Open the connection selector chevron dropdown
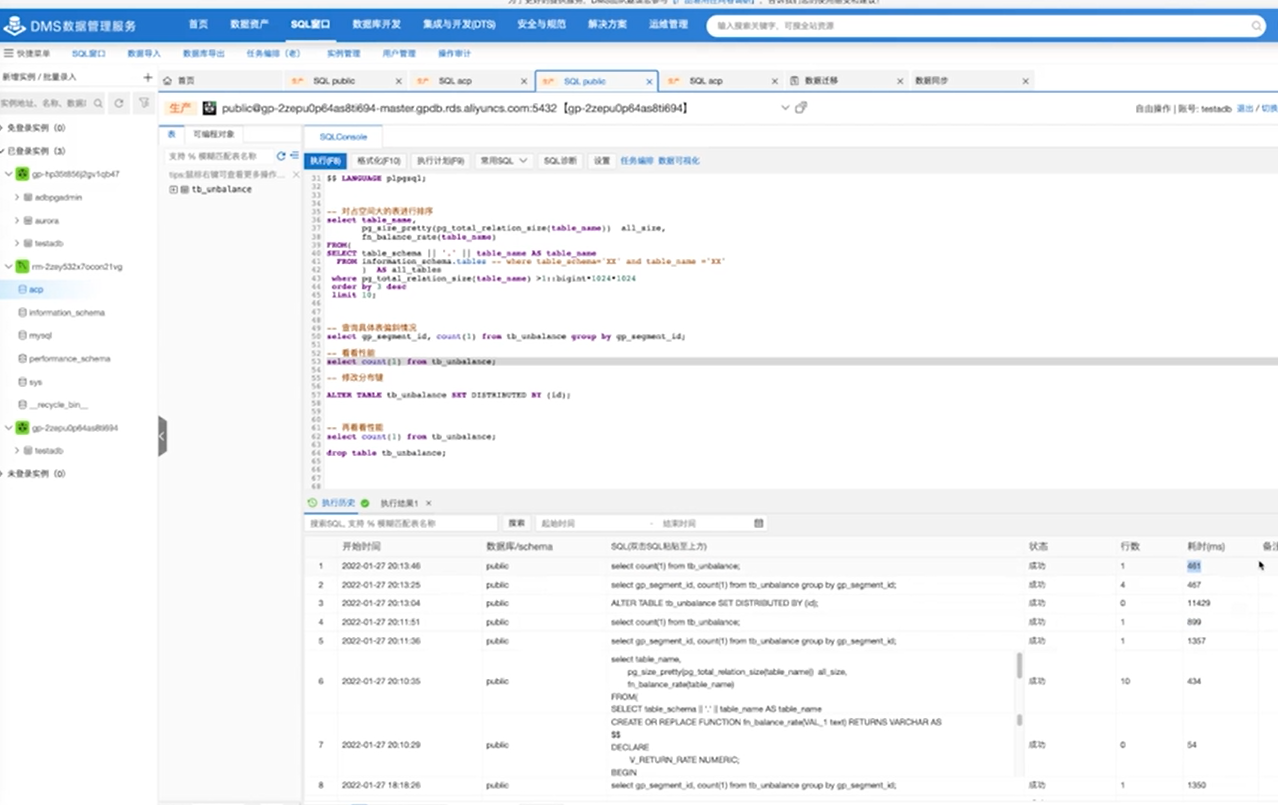This screenshot has height=805, width=1278. pyautogui.click(x=785, y=107)
